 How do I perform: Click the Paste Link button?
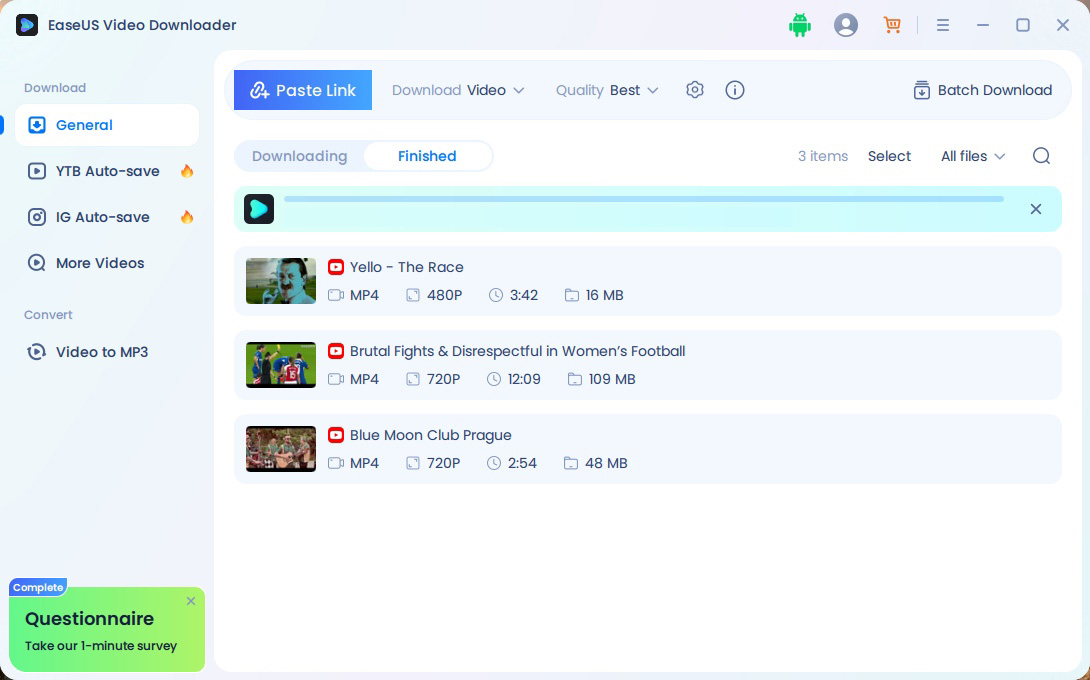click(x=303, y=90)
